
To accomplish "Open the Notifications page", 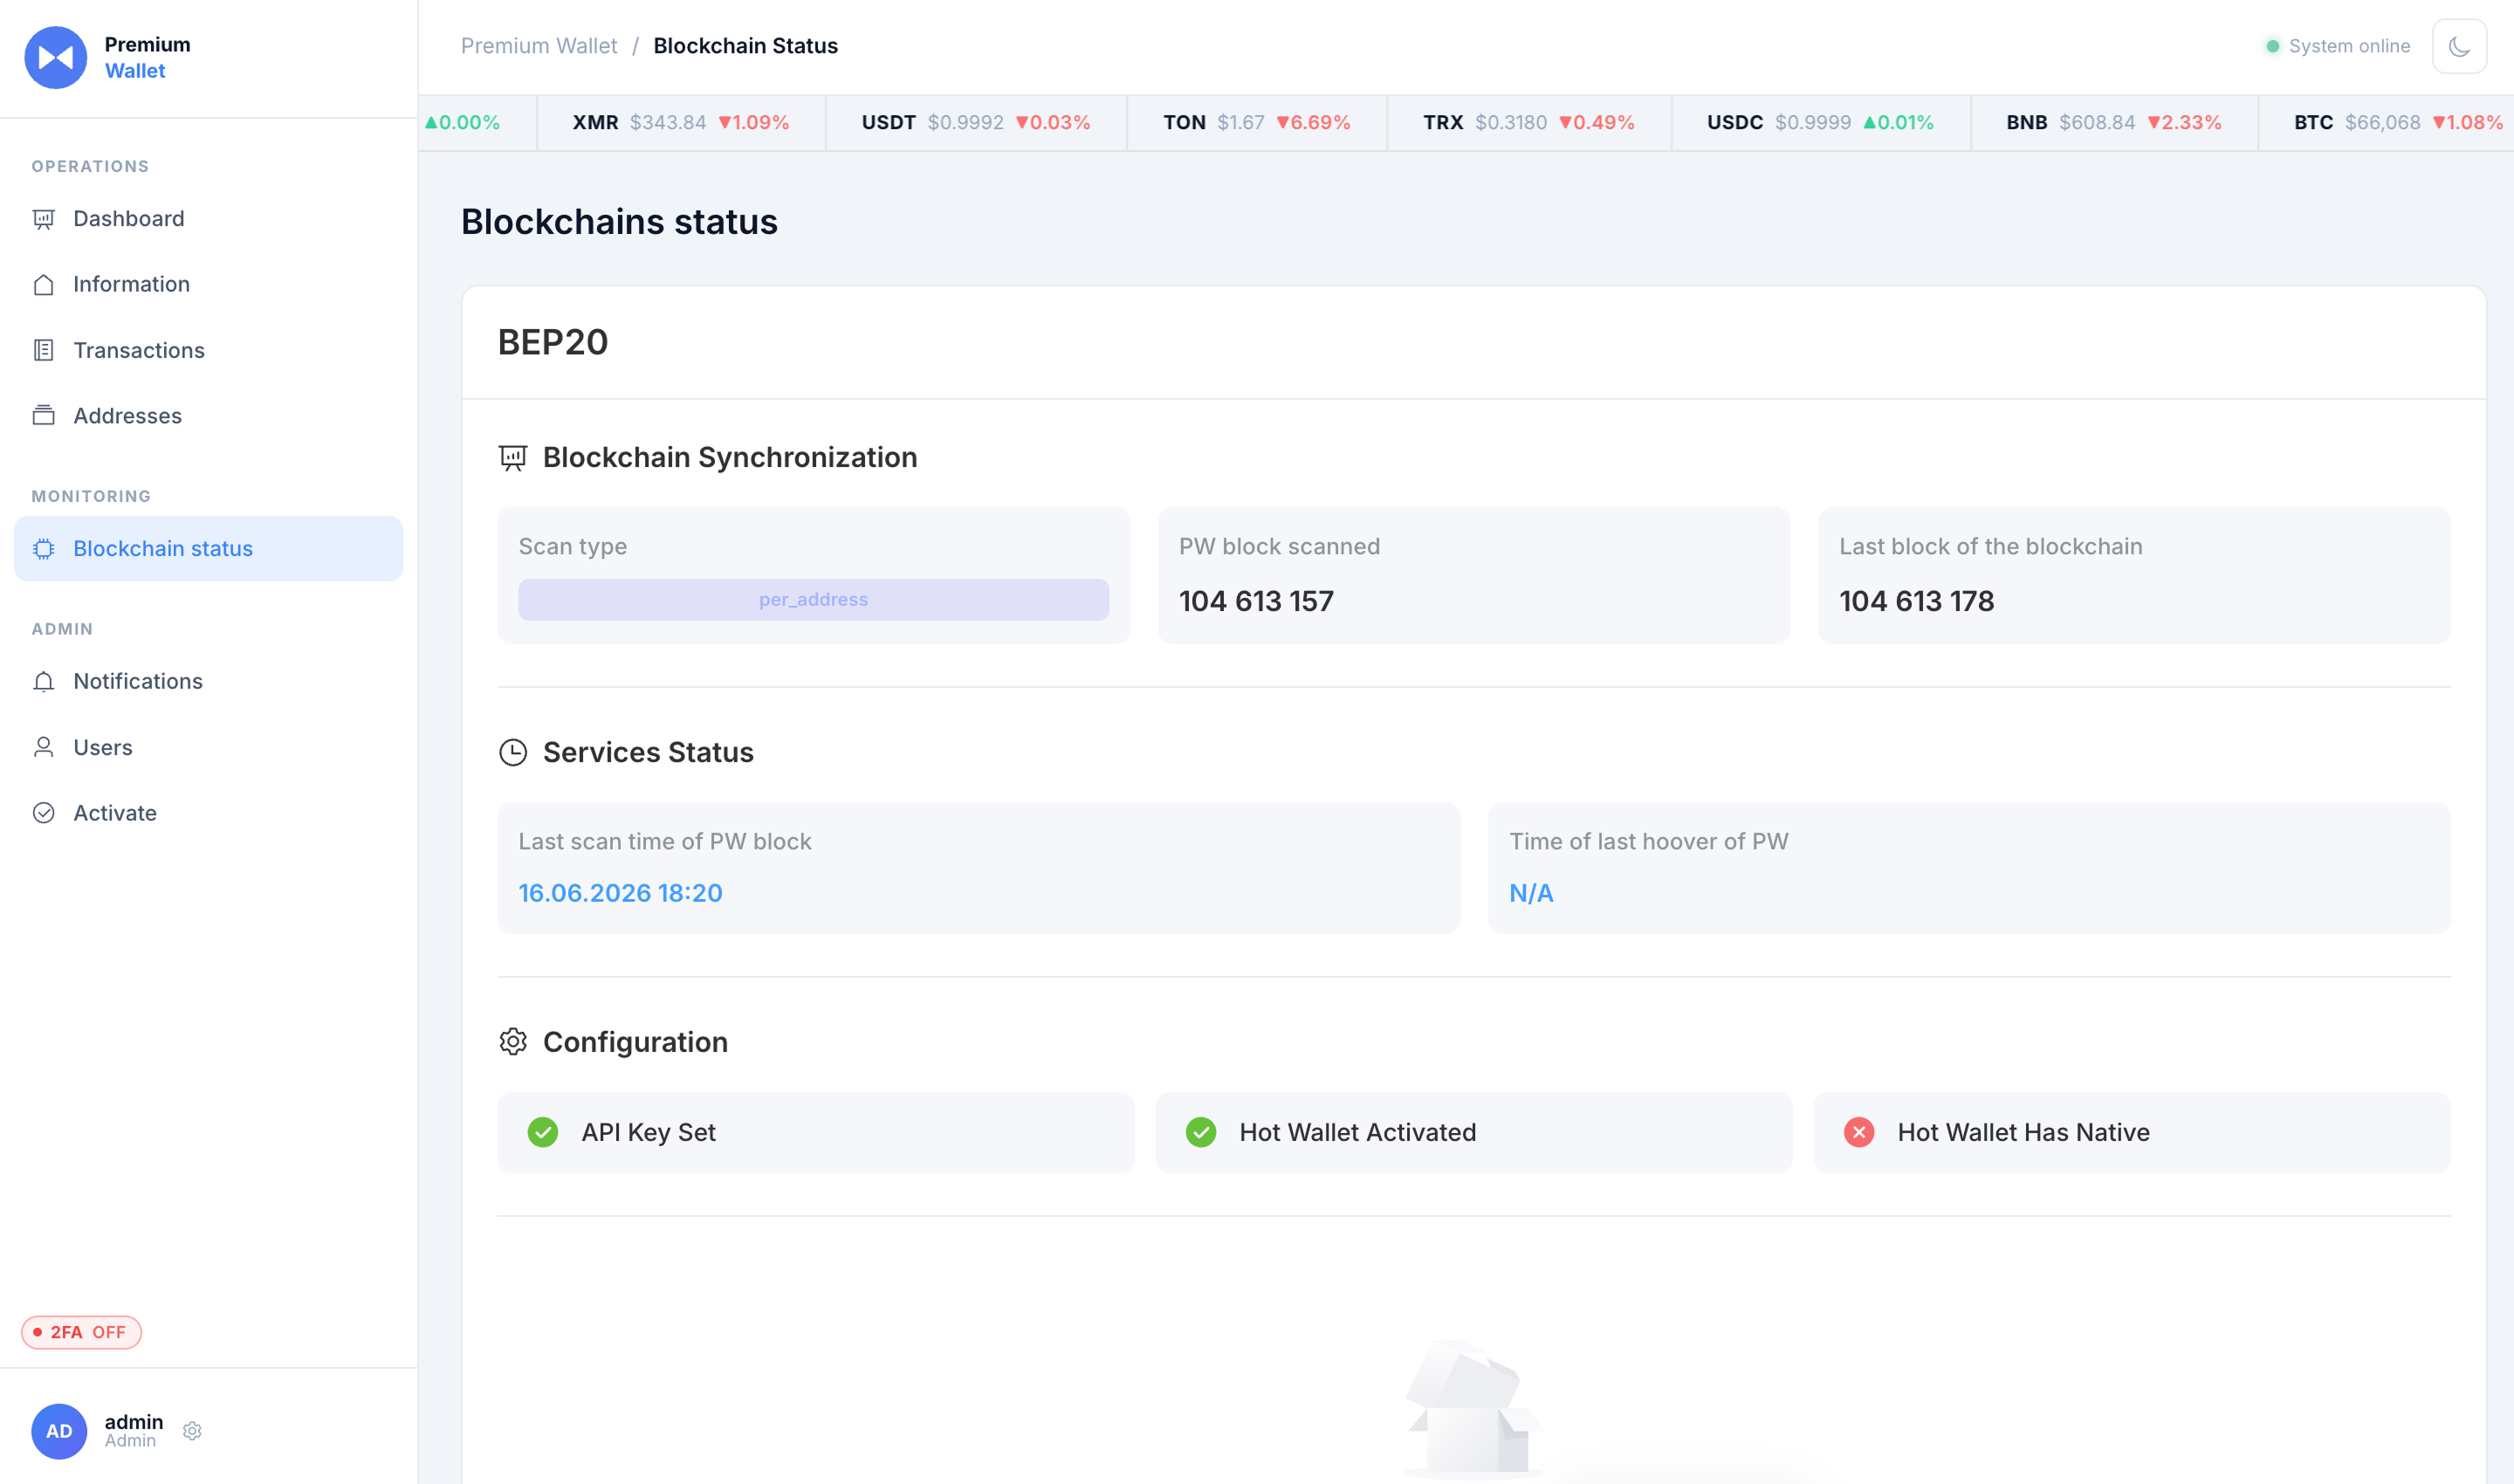I will tap(208, 681).
